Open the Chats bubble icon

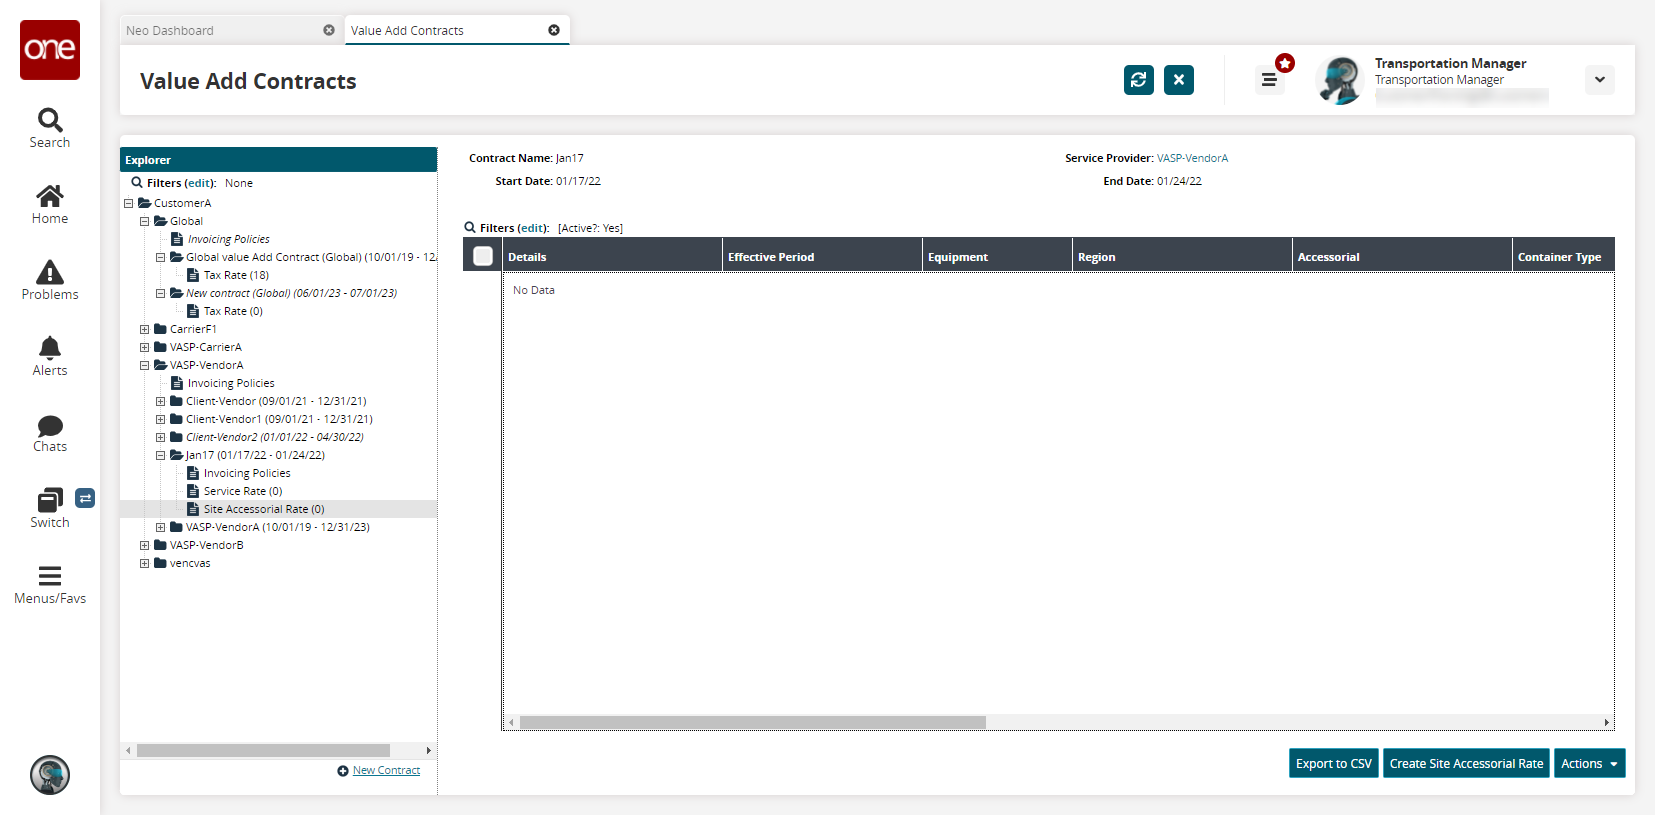[x=50, y=425]
